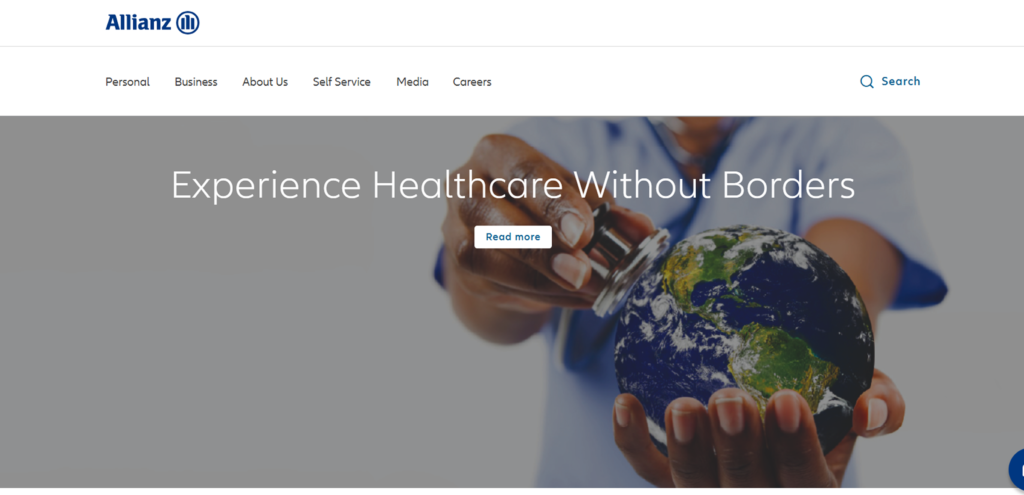Click the Allianz eagle emblem icon
Screen dimensions: 1024x495
tap(187, 23)
